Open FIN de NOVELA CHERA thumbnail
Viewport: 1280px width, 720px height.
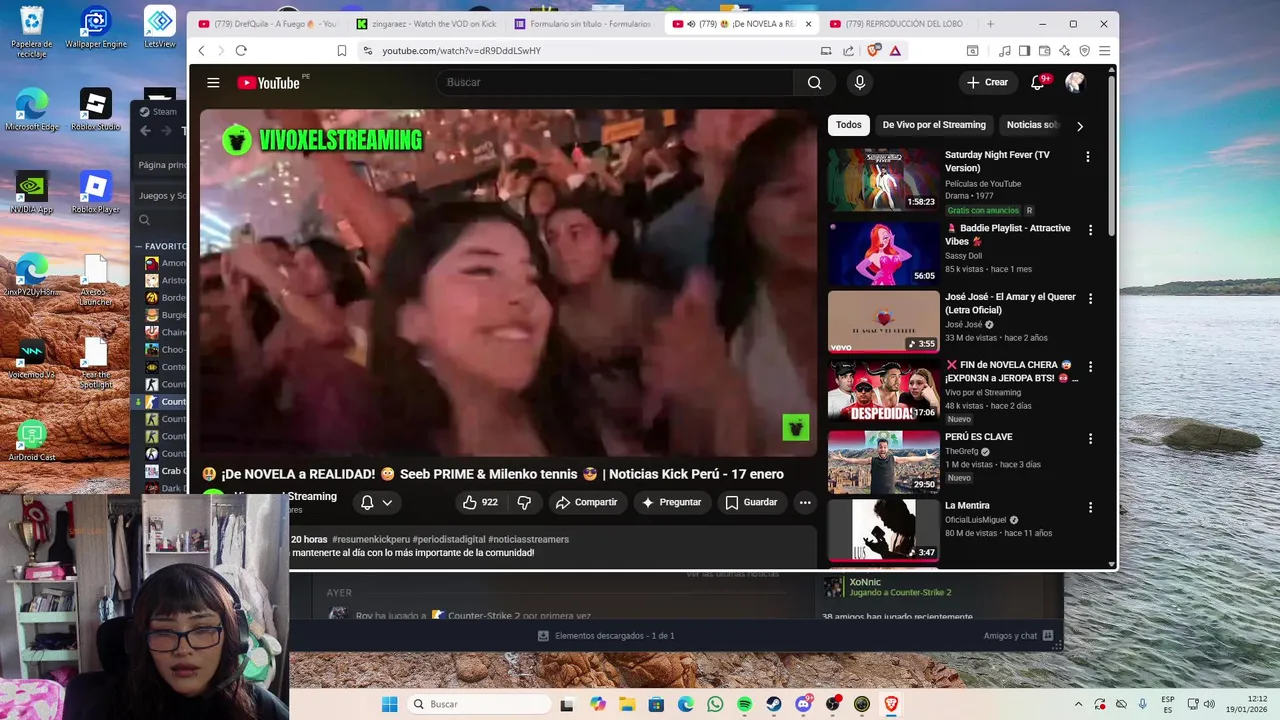[883, 391]
